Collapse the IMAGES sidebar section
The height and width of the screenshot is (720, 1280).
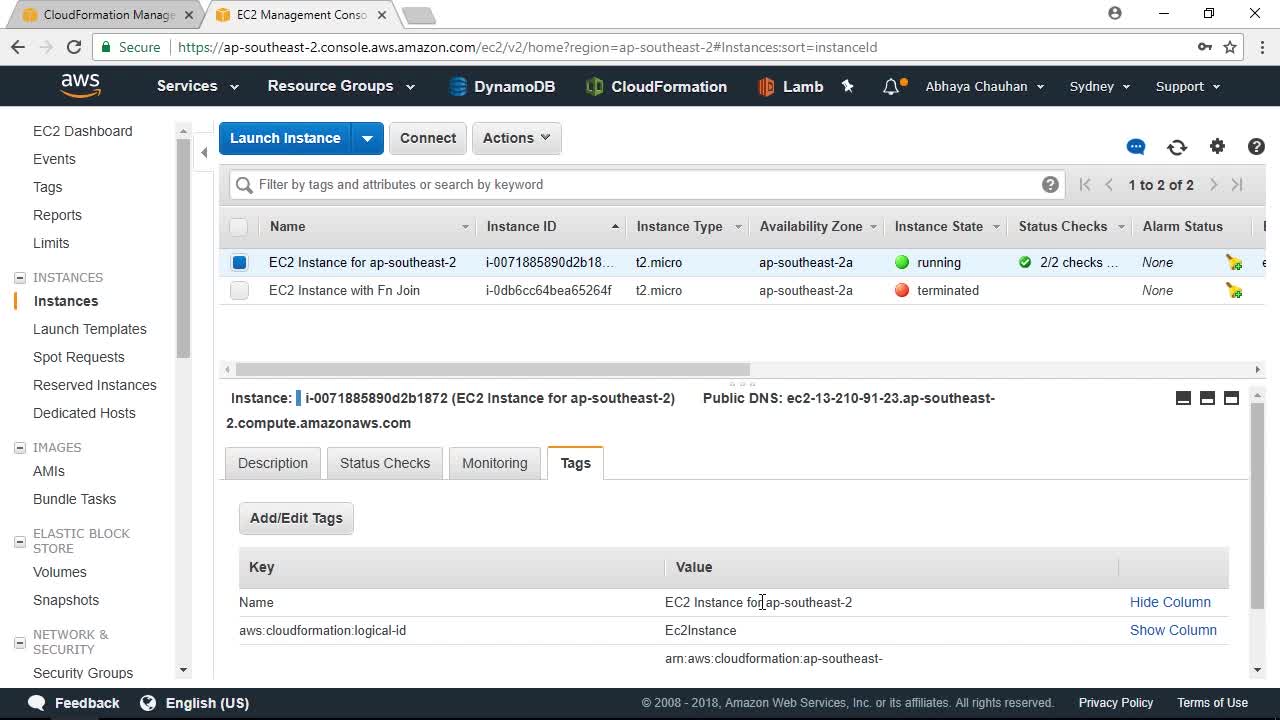click(20, 448)
